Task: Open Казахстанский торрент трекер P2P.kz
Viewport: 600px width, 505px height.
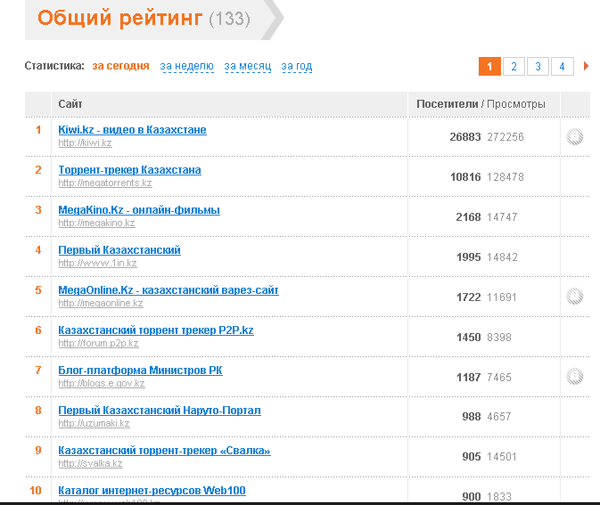Action: [156, 330]
